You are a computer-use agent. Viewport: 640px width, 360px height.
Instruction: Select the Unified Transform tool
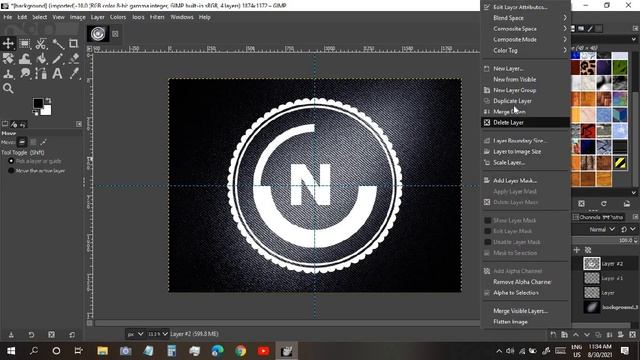(x=8, y=58)
